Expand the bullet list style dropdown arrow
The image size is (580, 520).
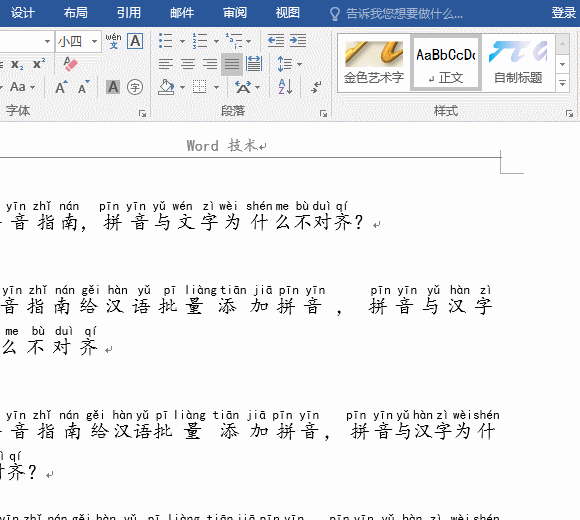(x=182, y=41)
